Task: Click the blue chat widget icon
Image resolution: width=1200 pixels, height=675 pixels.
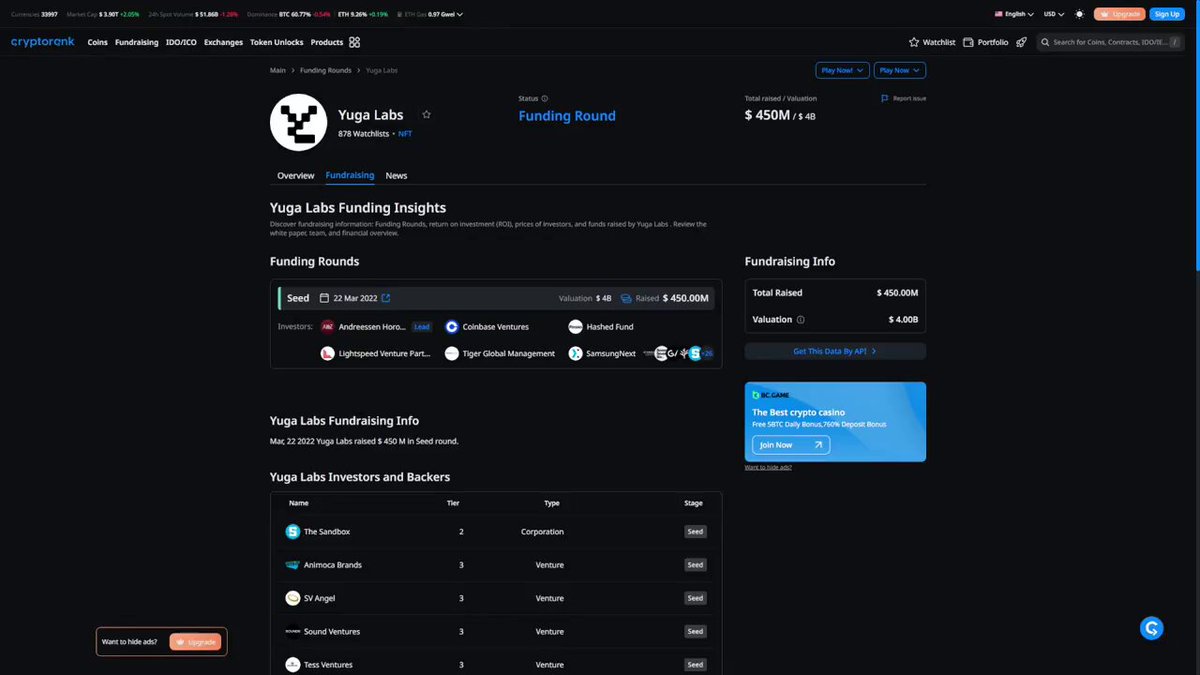Action: pos(1152,628)
